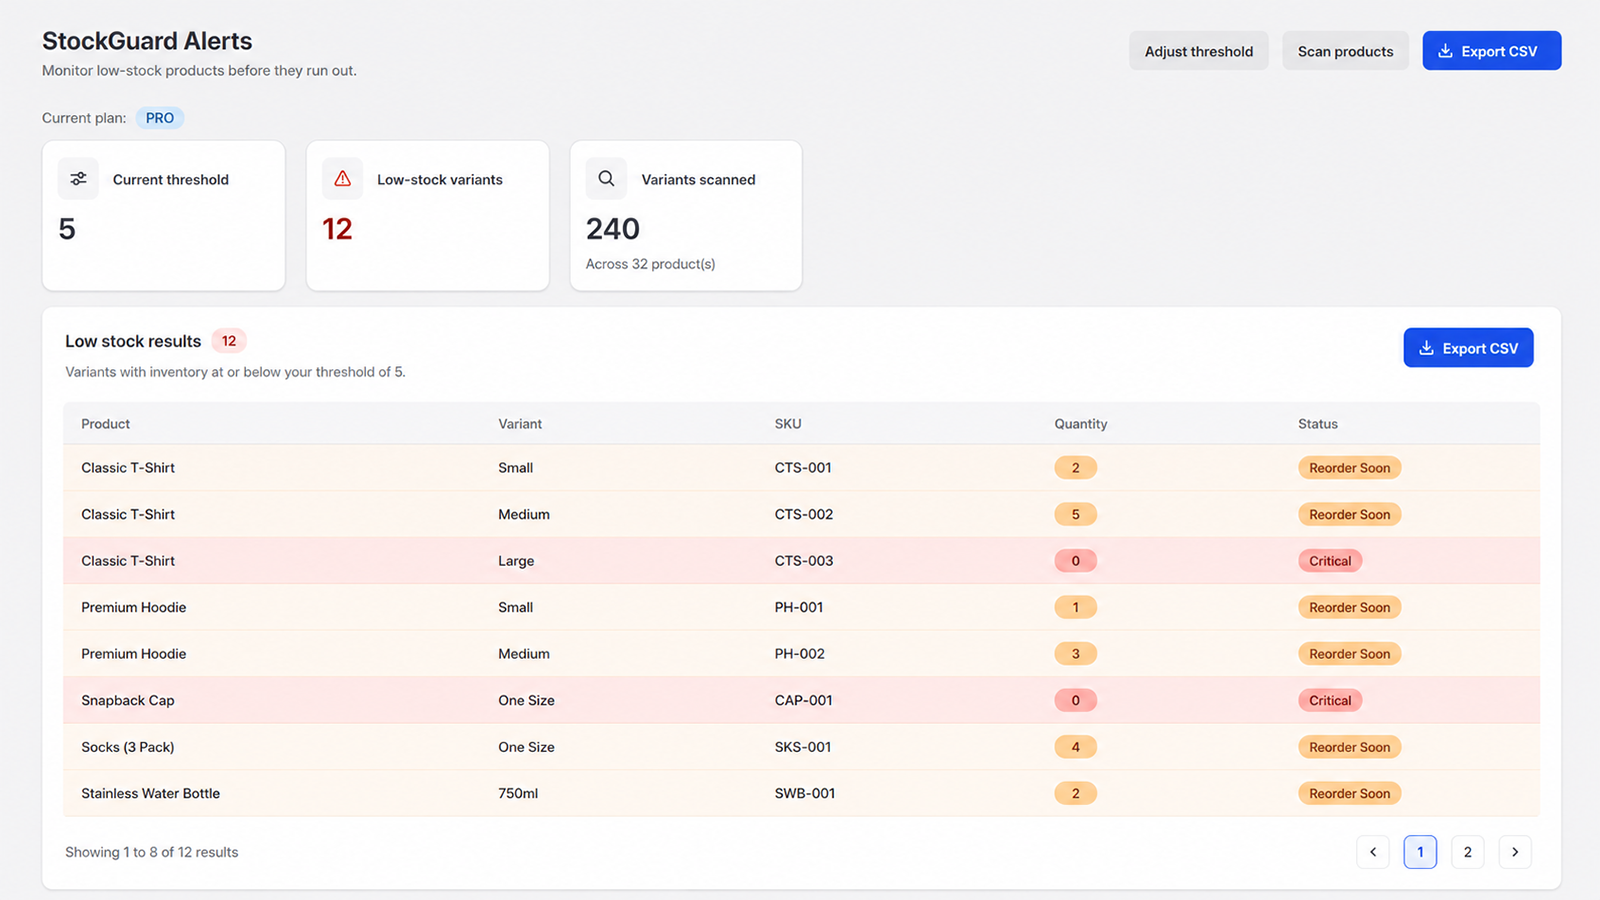
Task: Go to next page with right chevron
Action: click(1515, 852)
